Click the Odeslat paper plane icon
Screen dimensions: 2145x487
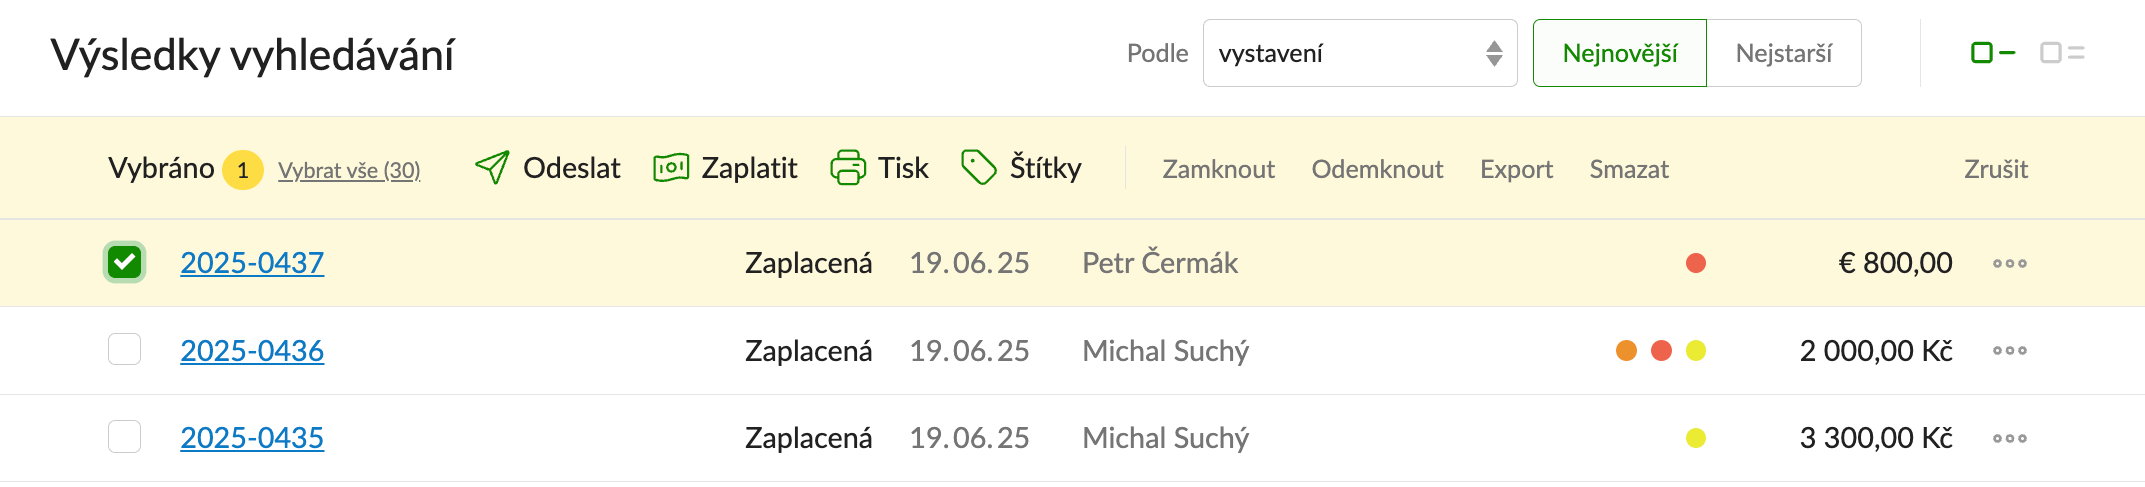[492, 168]
